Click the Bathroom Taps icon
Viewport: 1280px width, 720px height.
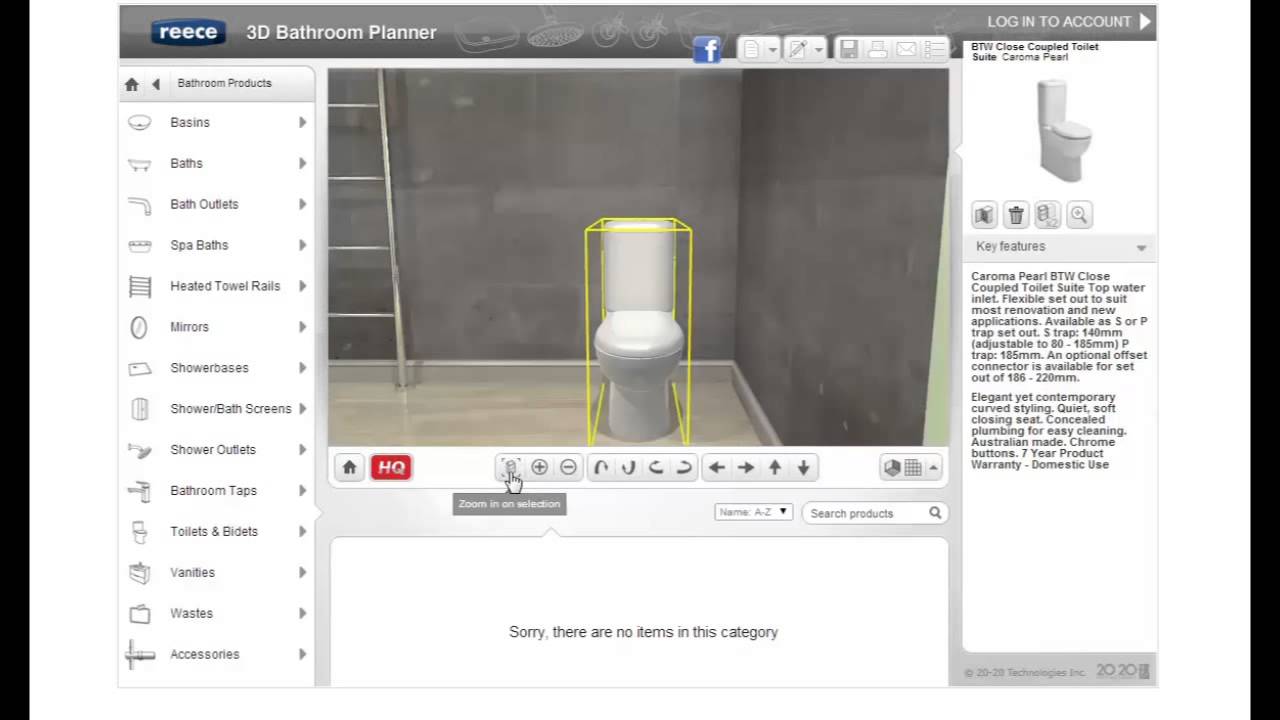tap(140, 491)
